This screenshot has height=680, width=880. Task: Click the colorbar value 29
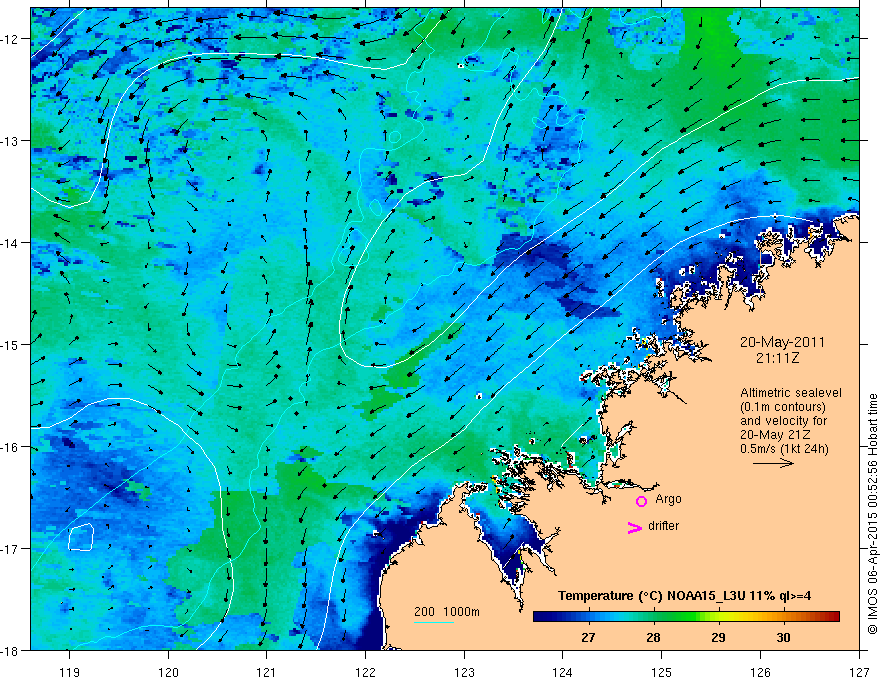[718, 637]
